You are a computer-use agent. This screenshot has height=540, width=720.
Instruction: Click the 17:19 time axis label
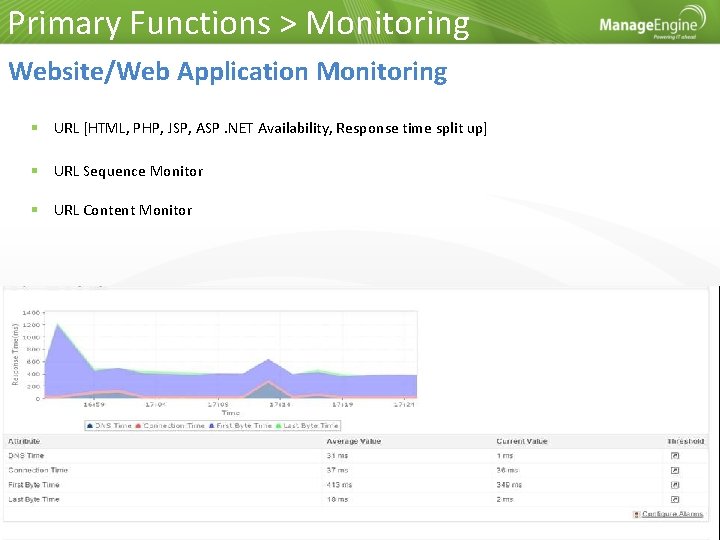tap(342, 405)
